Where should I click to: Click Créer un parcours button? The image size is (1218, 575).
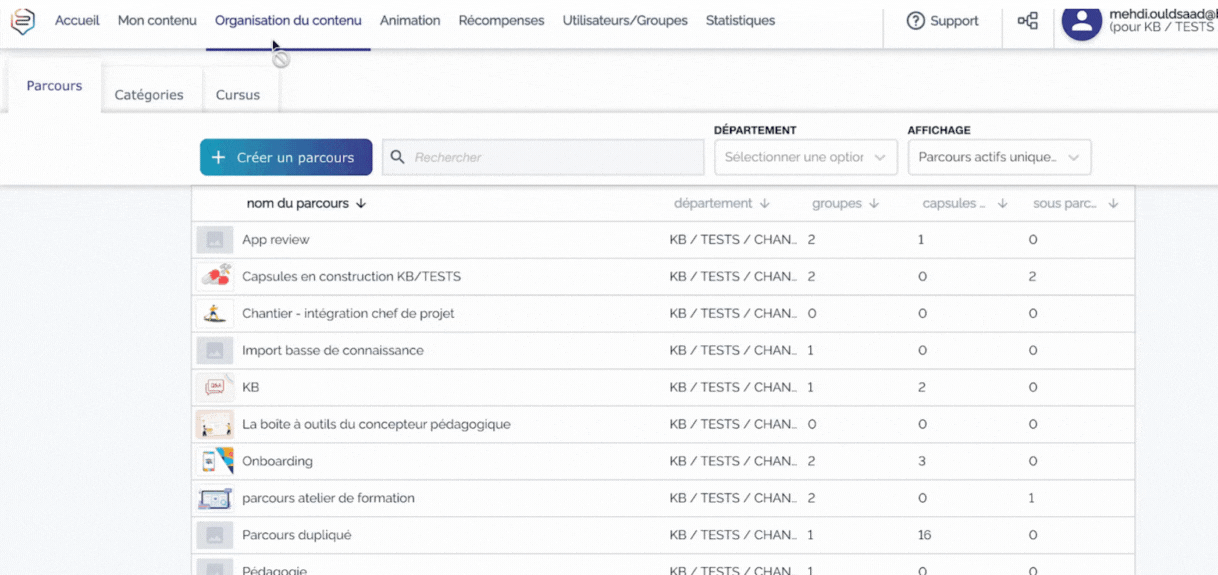[x=286, y=157]
